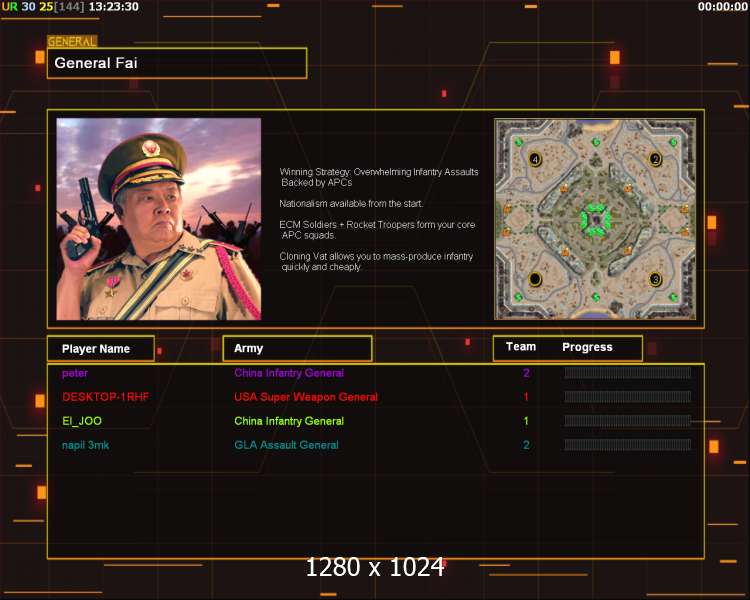
Task: Click team number 1 in DESKTOP-1RHF row
Action: point(526,397)
